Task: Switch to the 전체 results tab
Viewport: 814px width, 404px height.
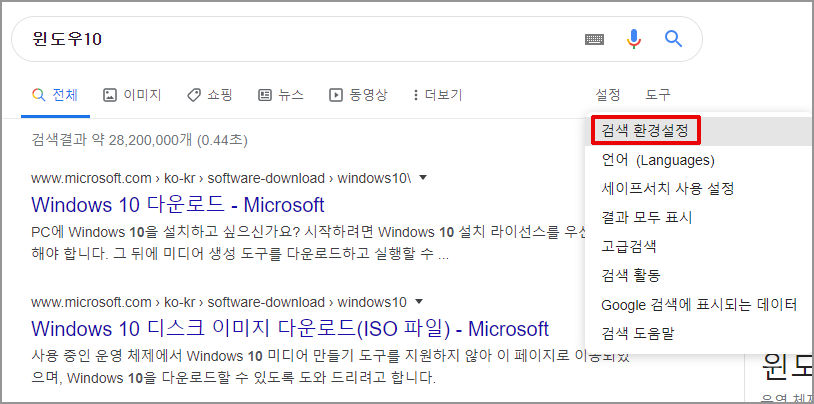Action: pyautogui.click(x=55, y=95)
